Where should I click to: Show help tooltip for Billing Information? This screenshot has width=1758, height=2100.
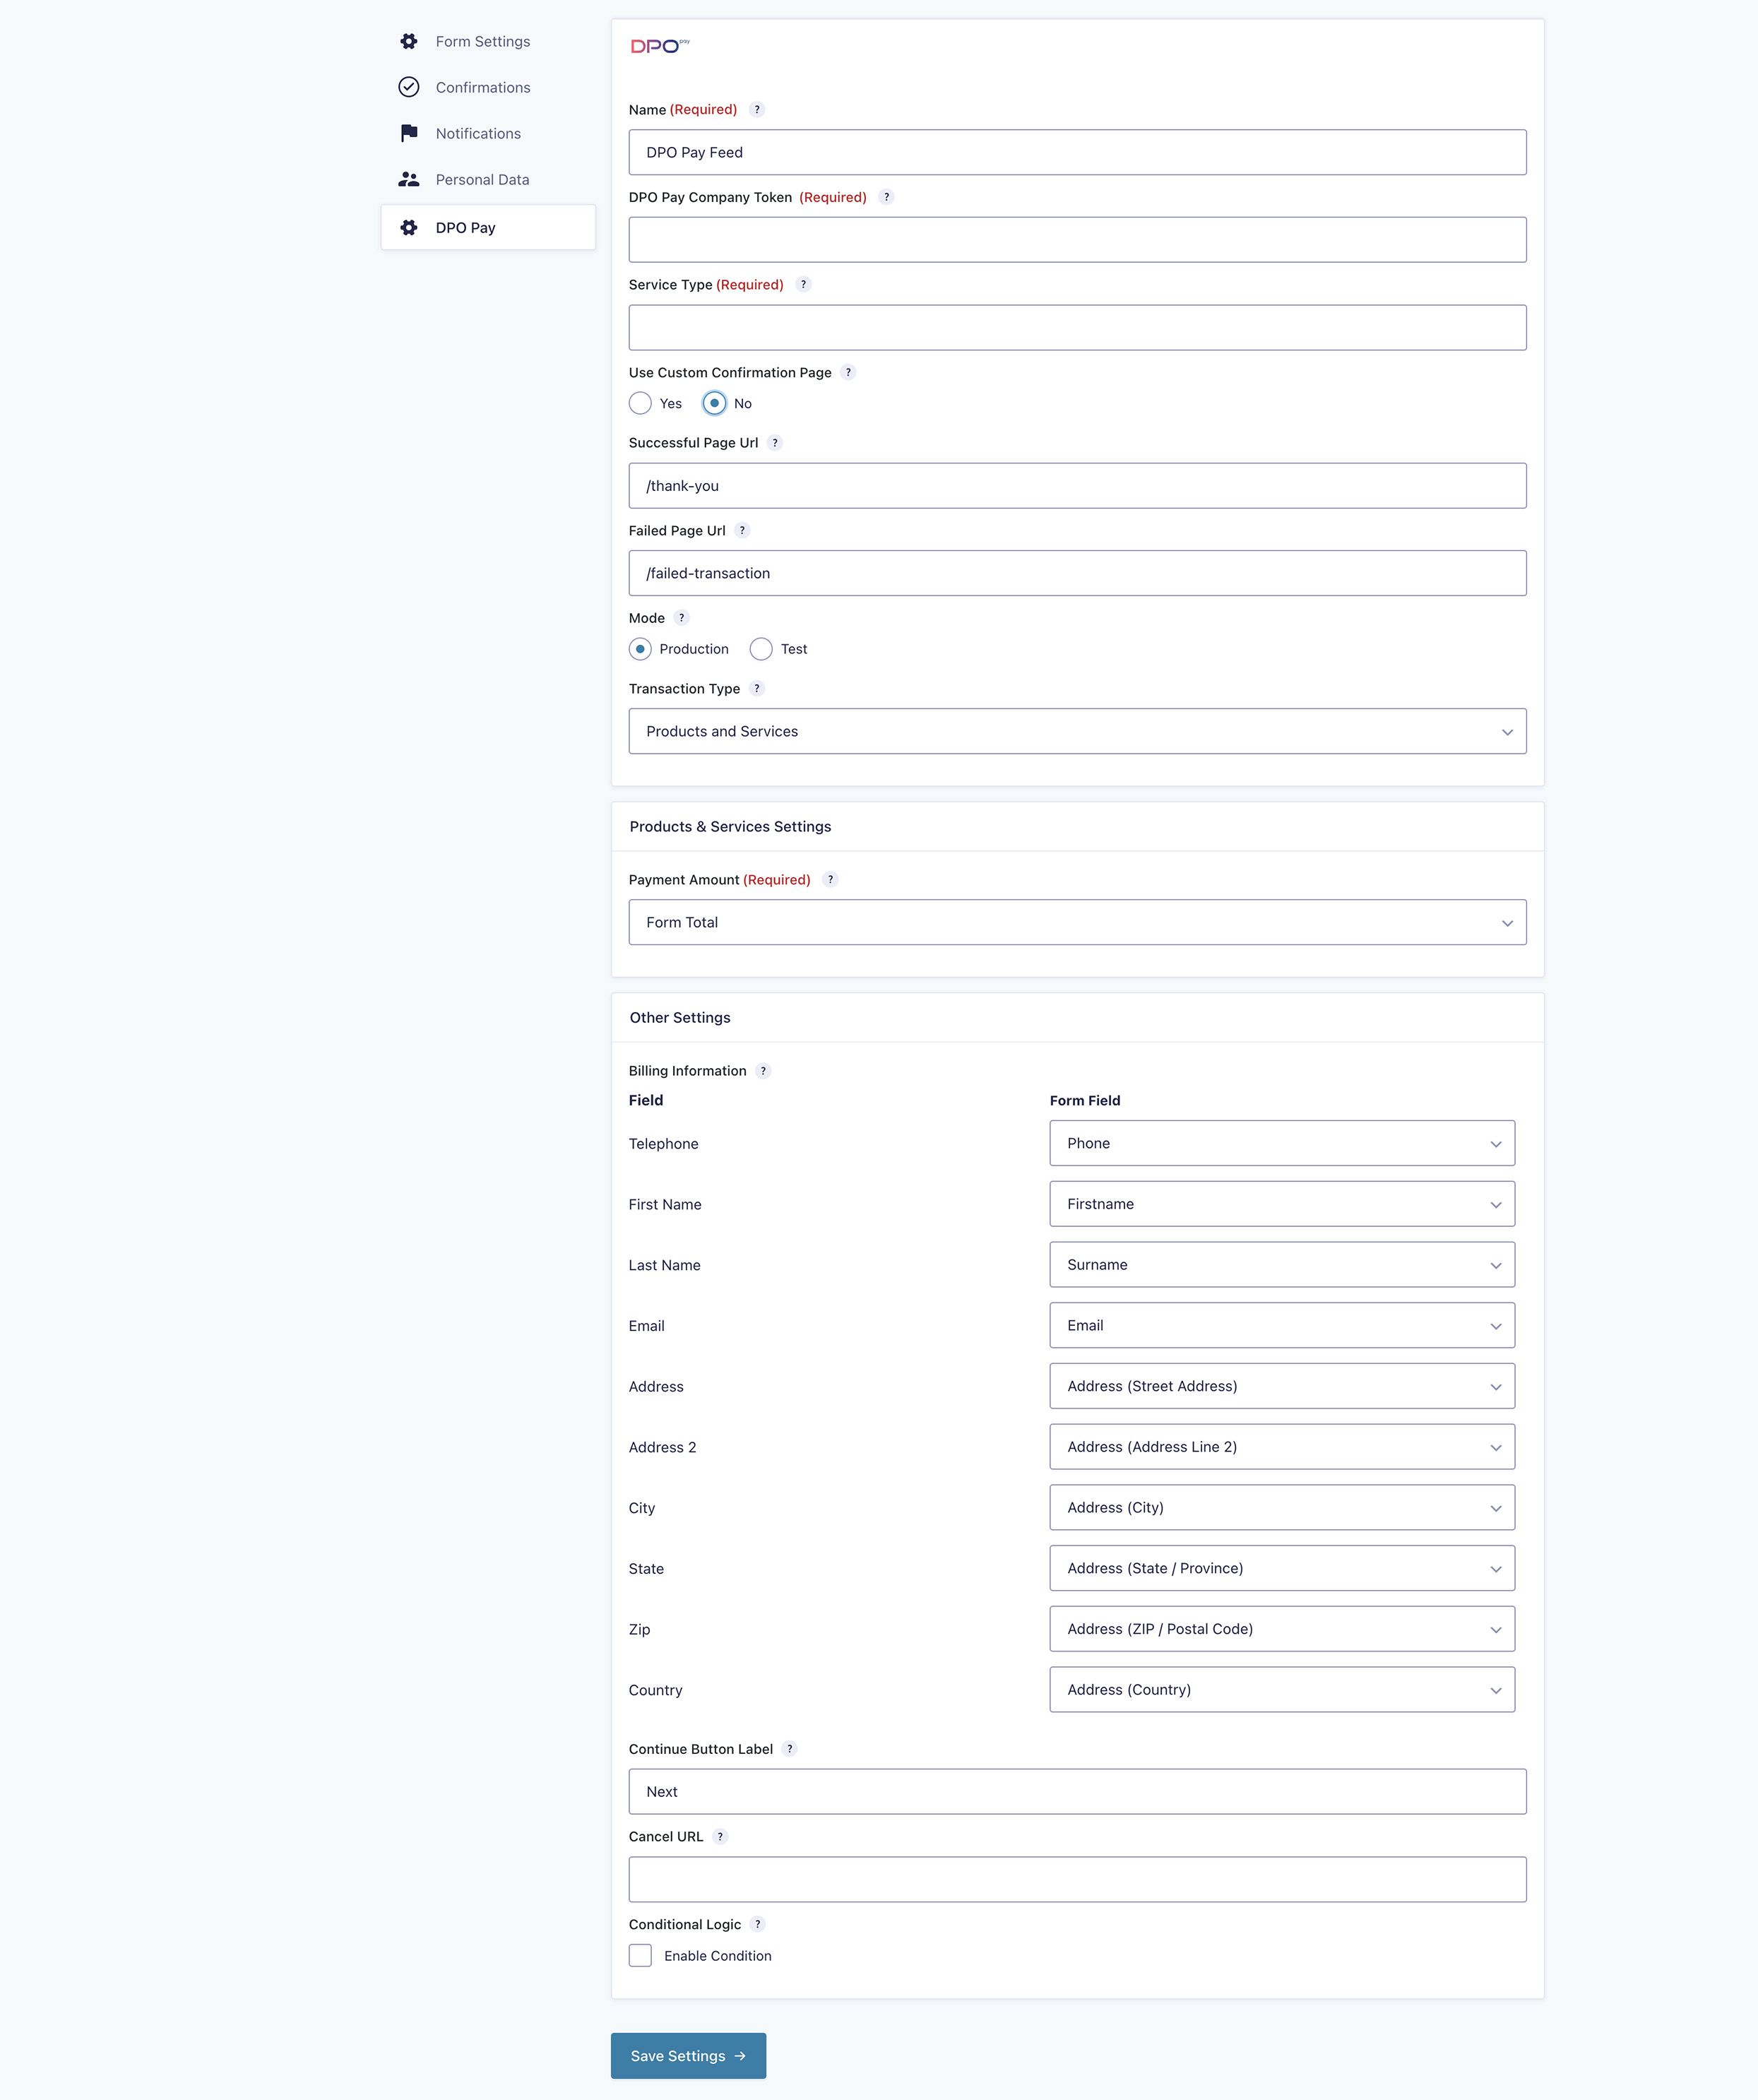click(763, 1071)
